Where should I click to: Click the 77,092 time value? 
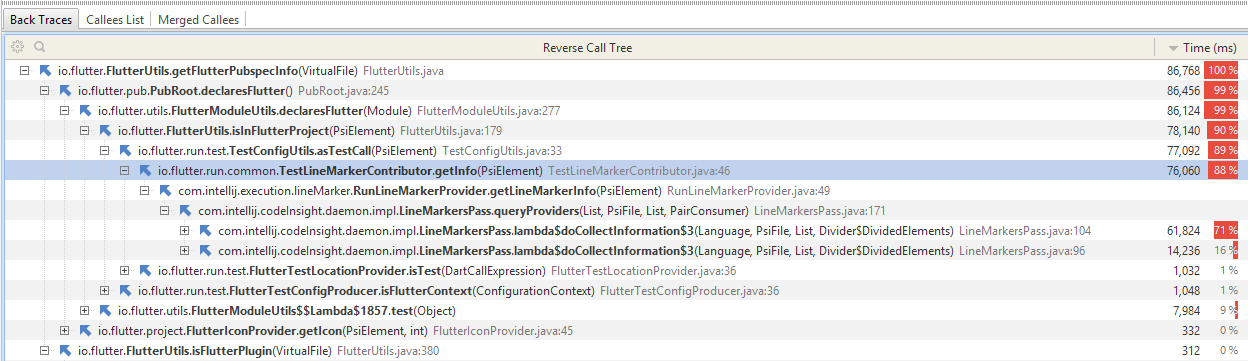1183,151
